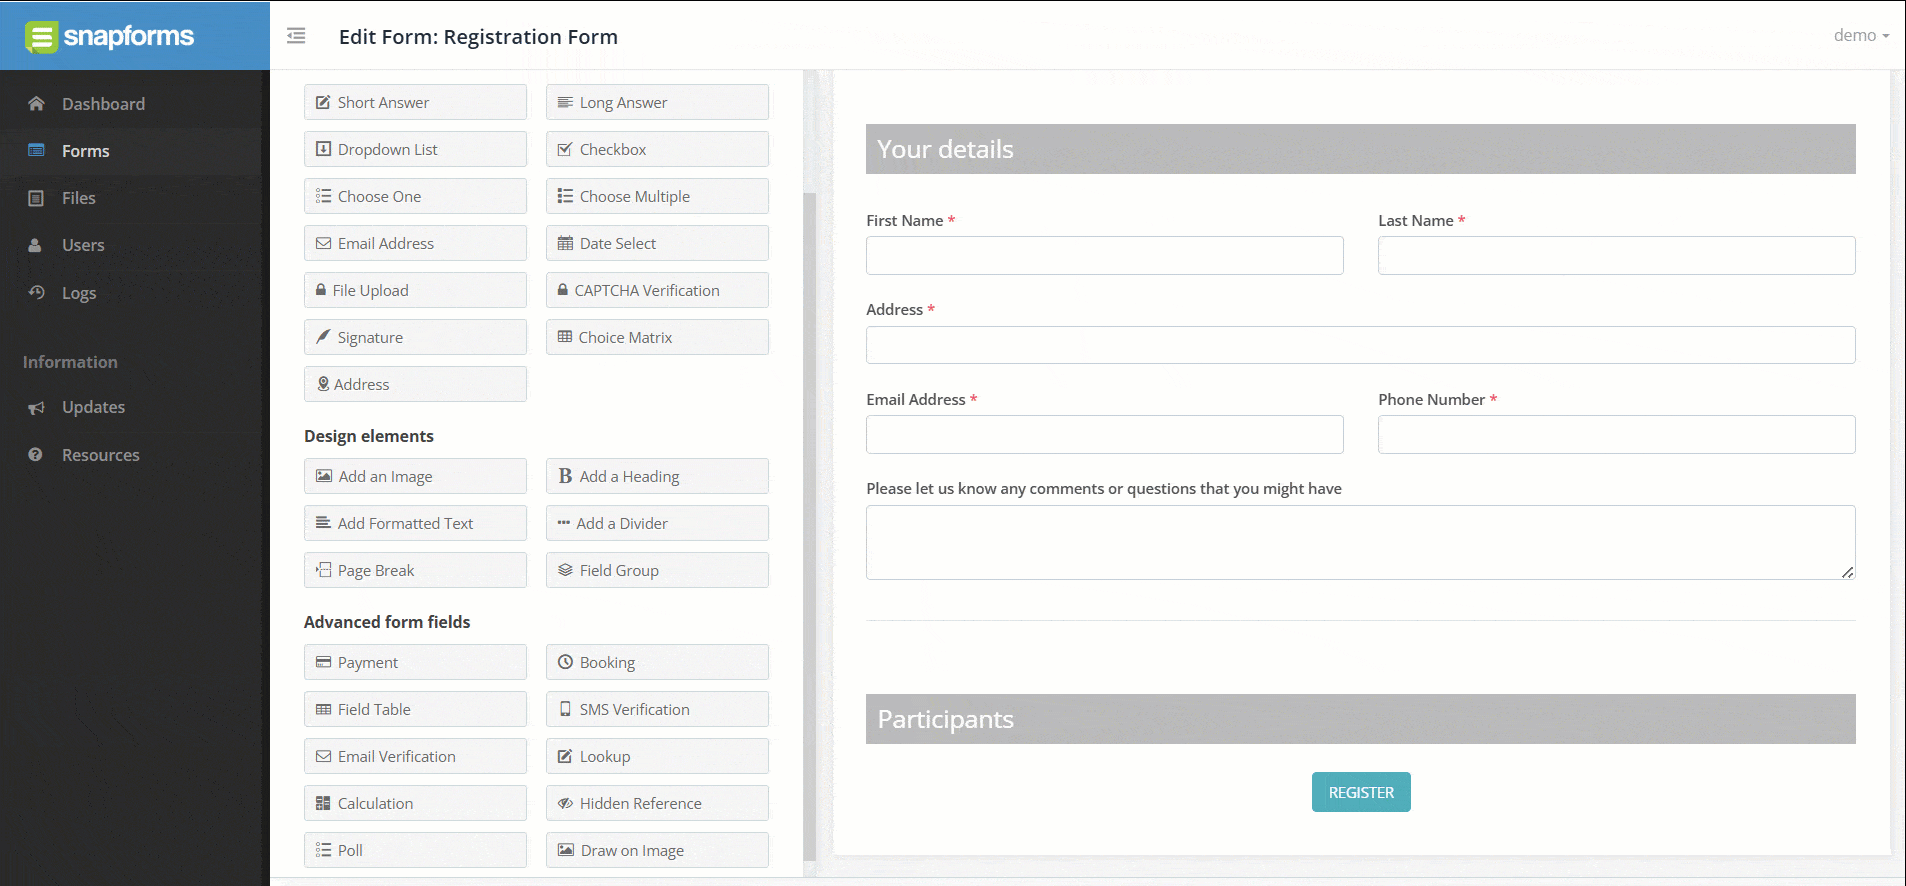
Task: Click the Email Address envelope icon
Action: pyautogui.click(x=323, y=243)
